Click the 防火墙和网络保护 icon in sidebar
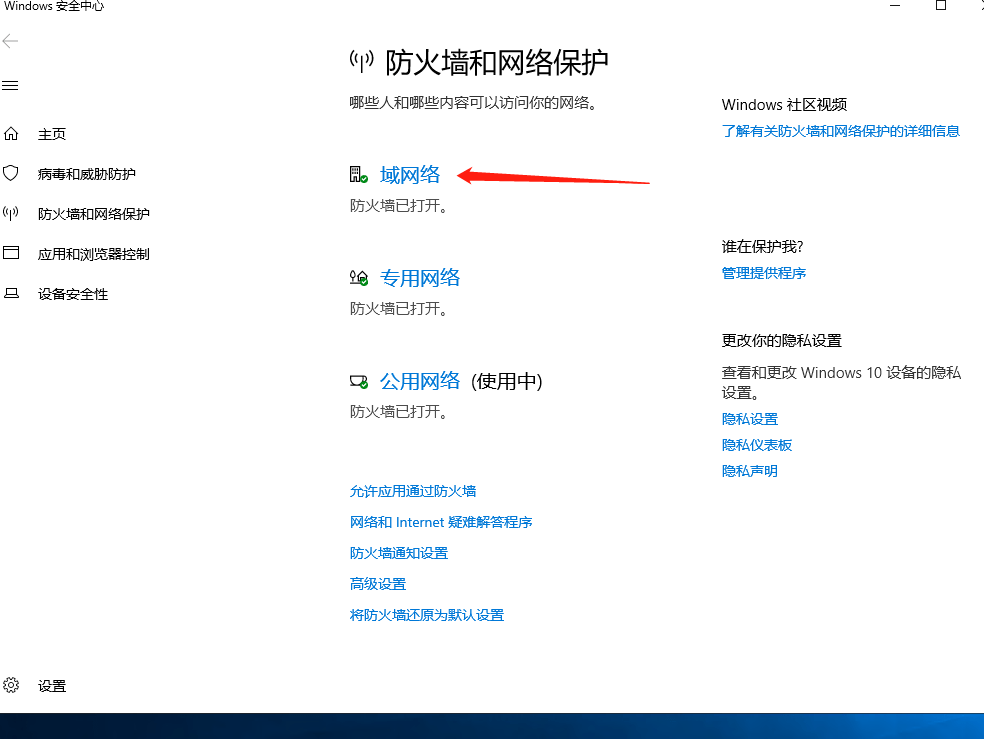This screenshot has height=739, width=984. [x=10, y=213]
